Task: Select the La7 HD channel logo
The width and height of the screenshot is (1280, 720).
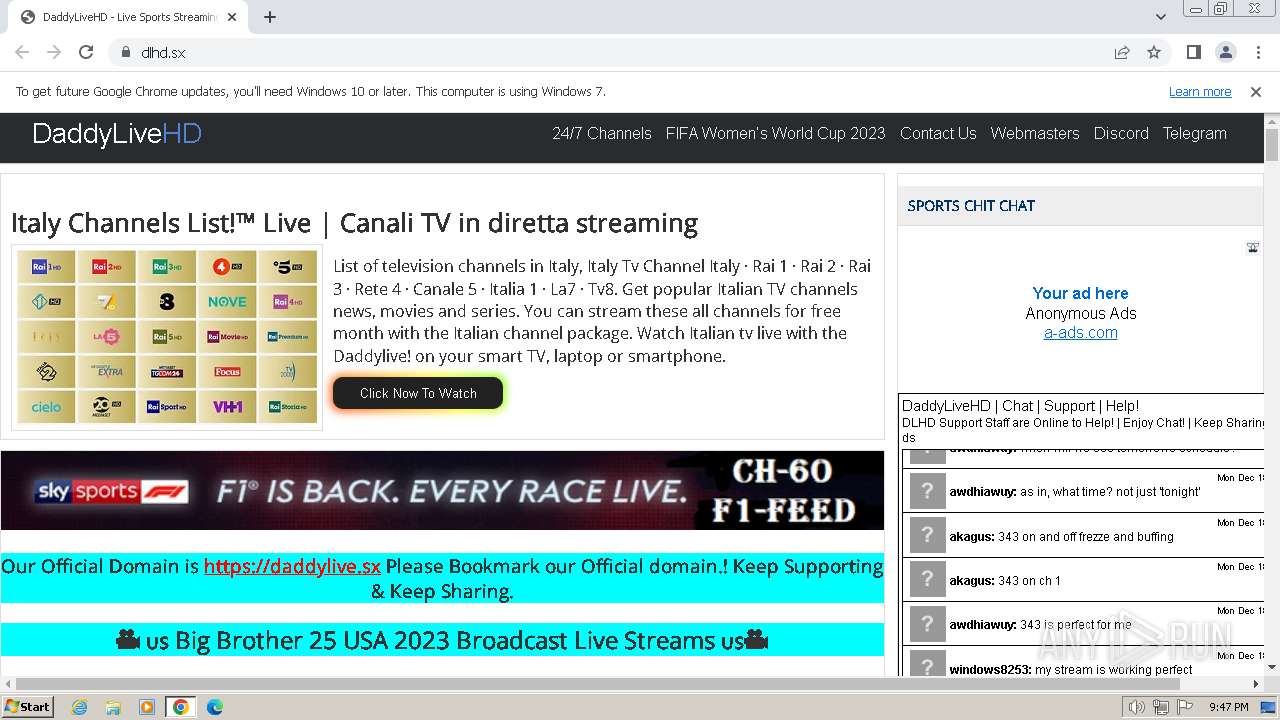Action: coord(106,302)
